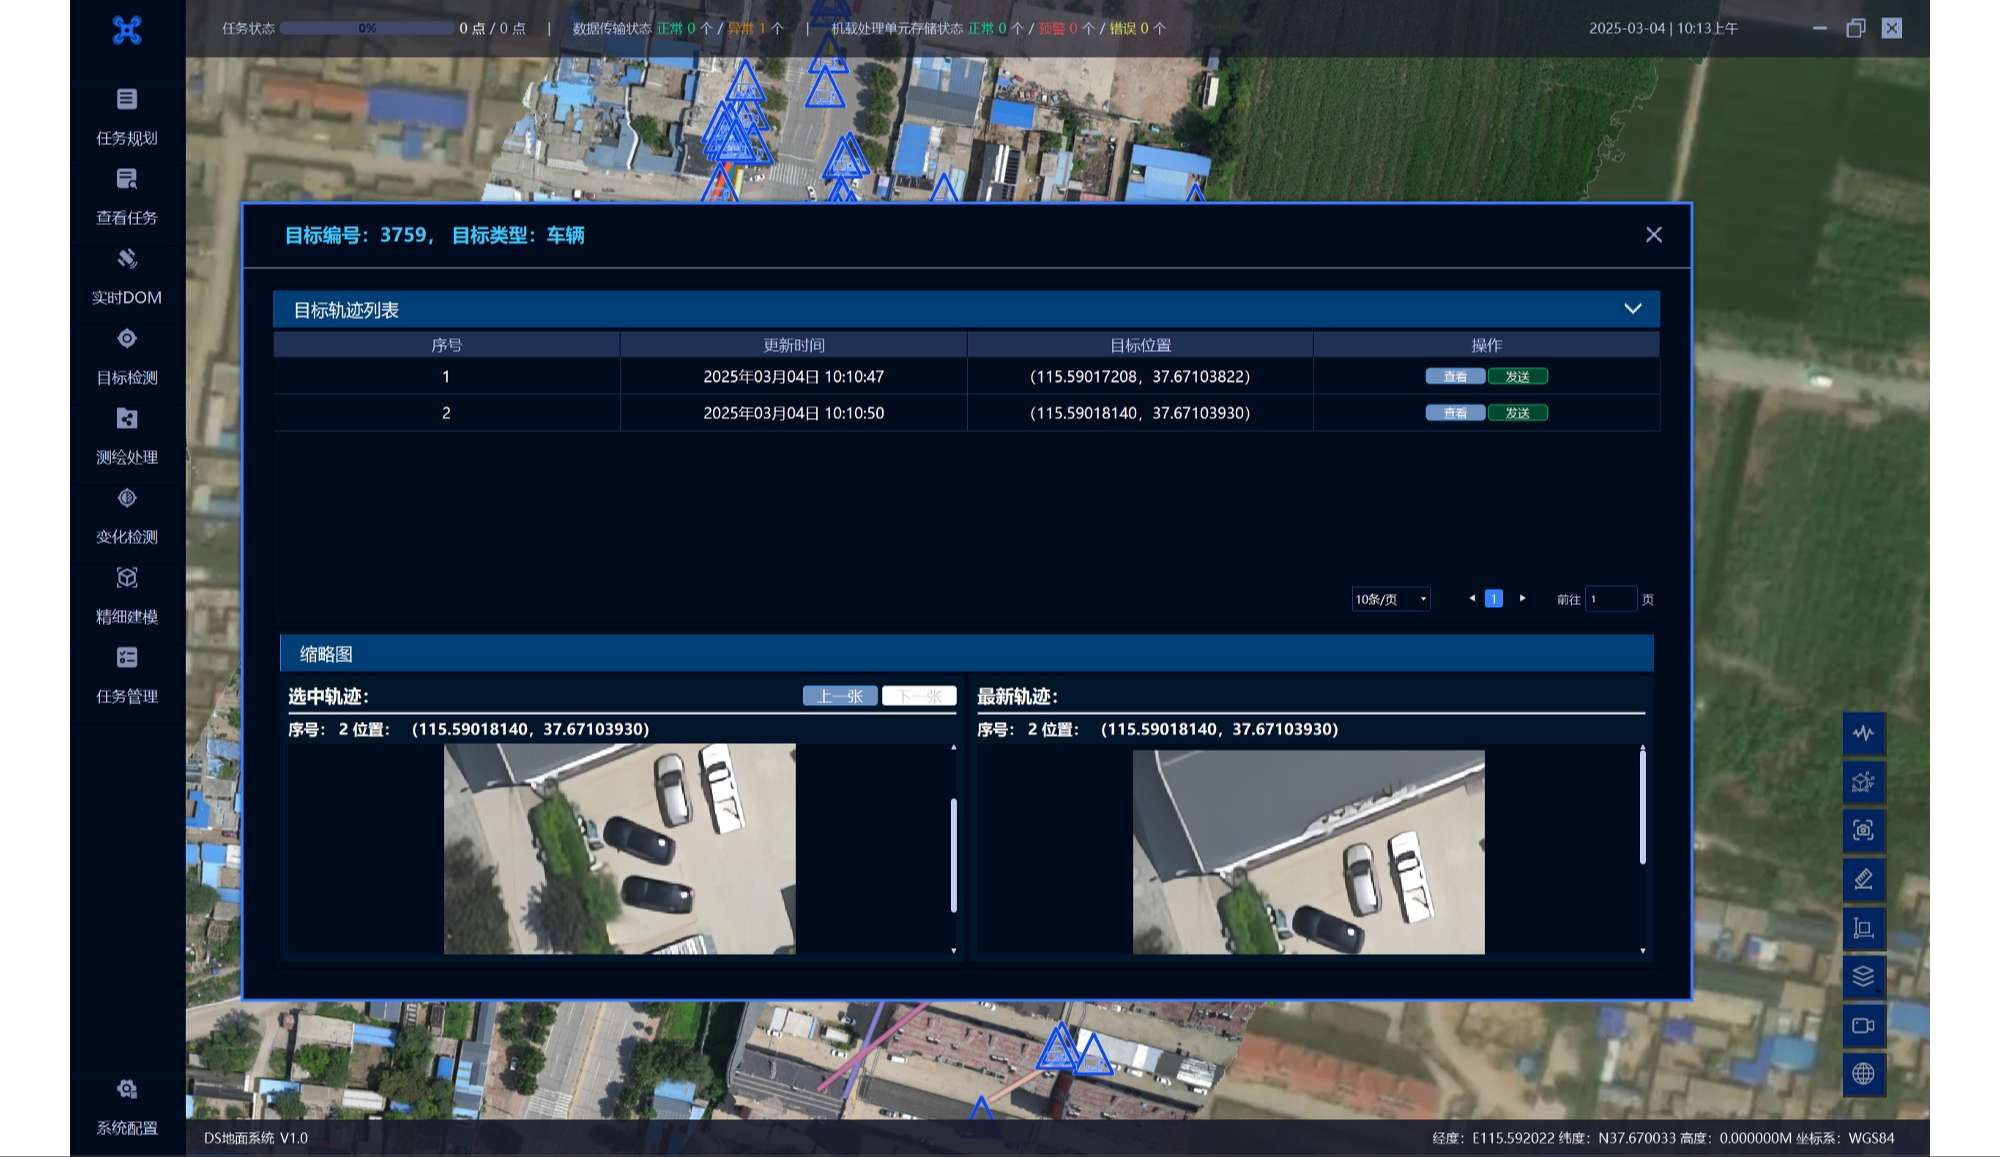Open the 目标检测 target icon
Viewport: 2000px width, 1157px height.
126,339
